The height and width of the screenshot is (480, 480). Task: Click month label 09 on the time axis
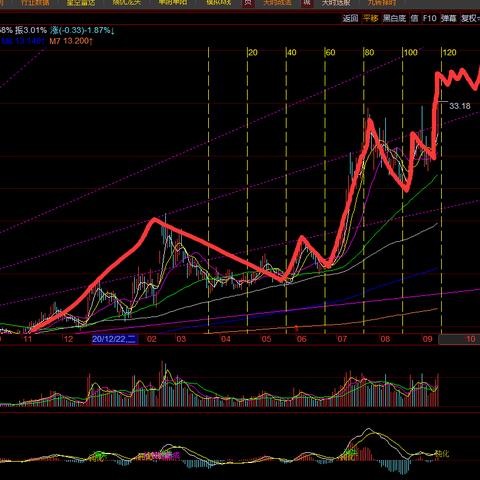[428, 339]
